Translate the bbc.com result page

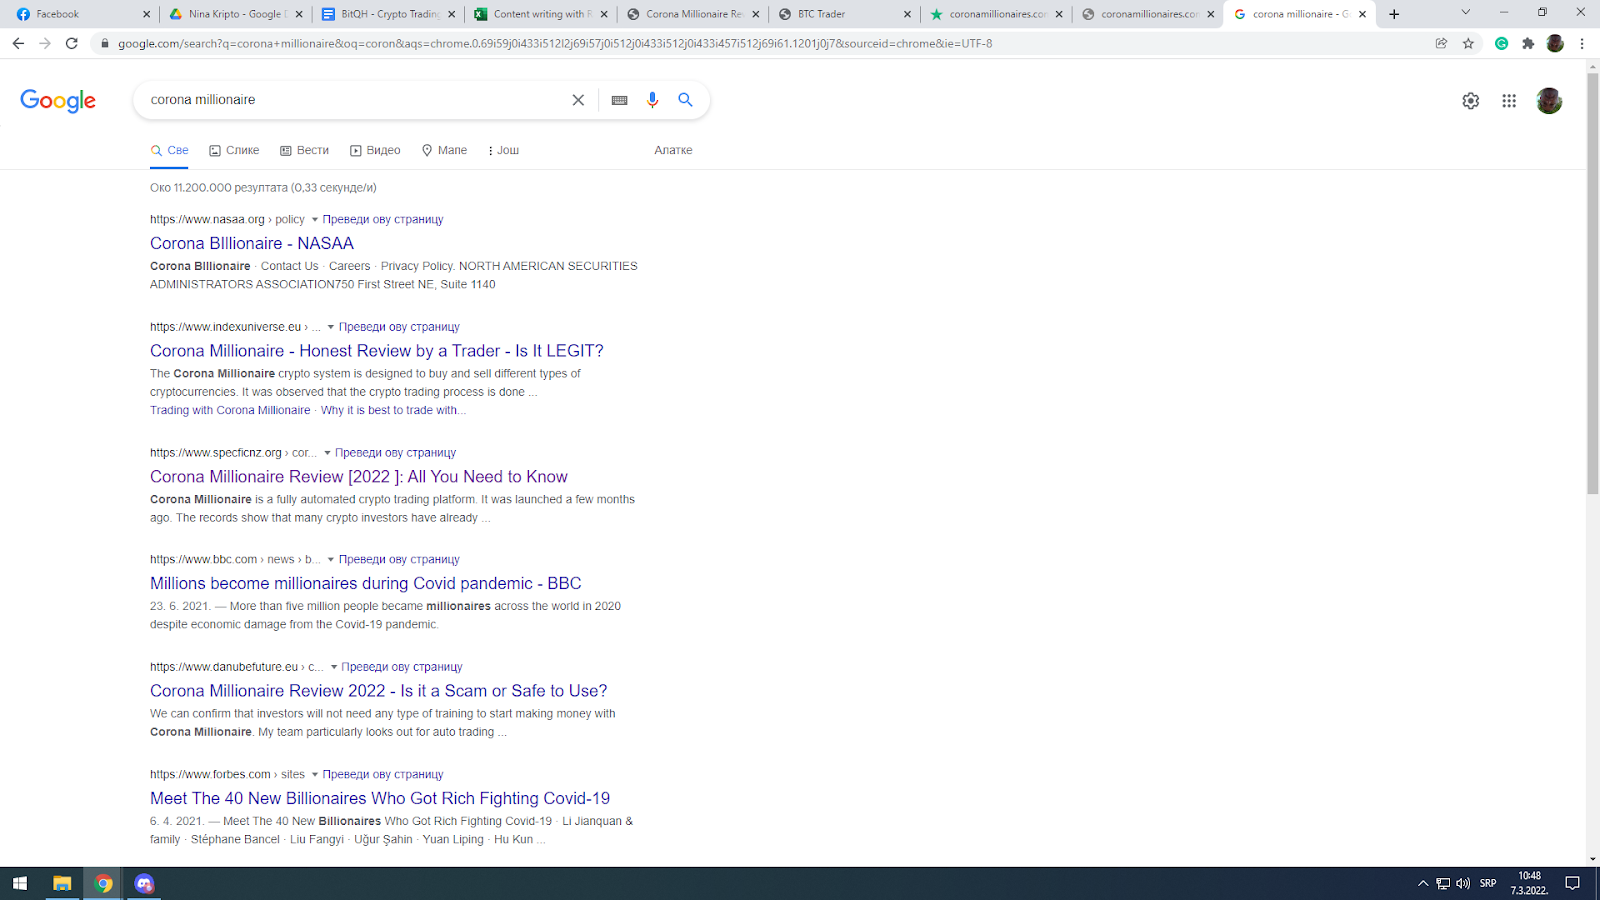[x=399, y=560]
